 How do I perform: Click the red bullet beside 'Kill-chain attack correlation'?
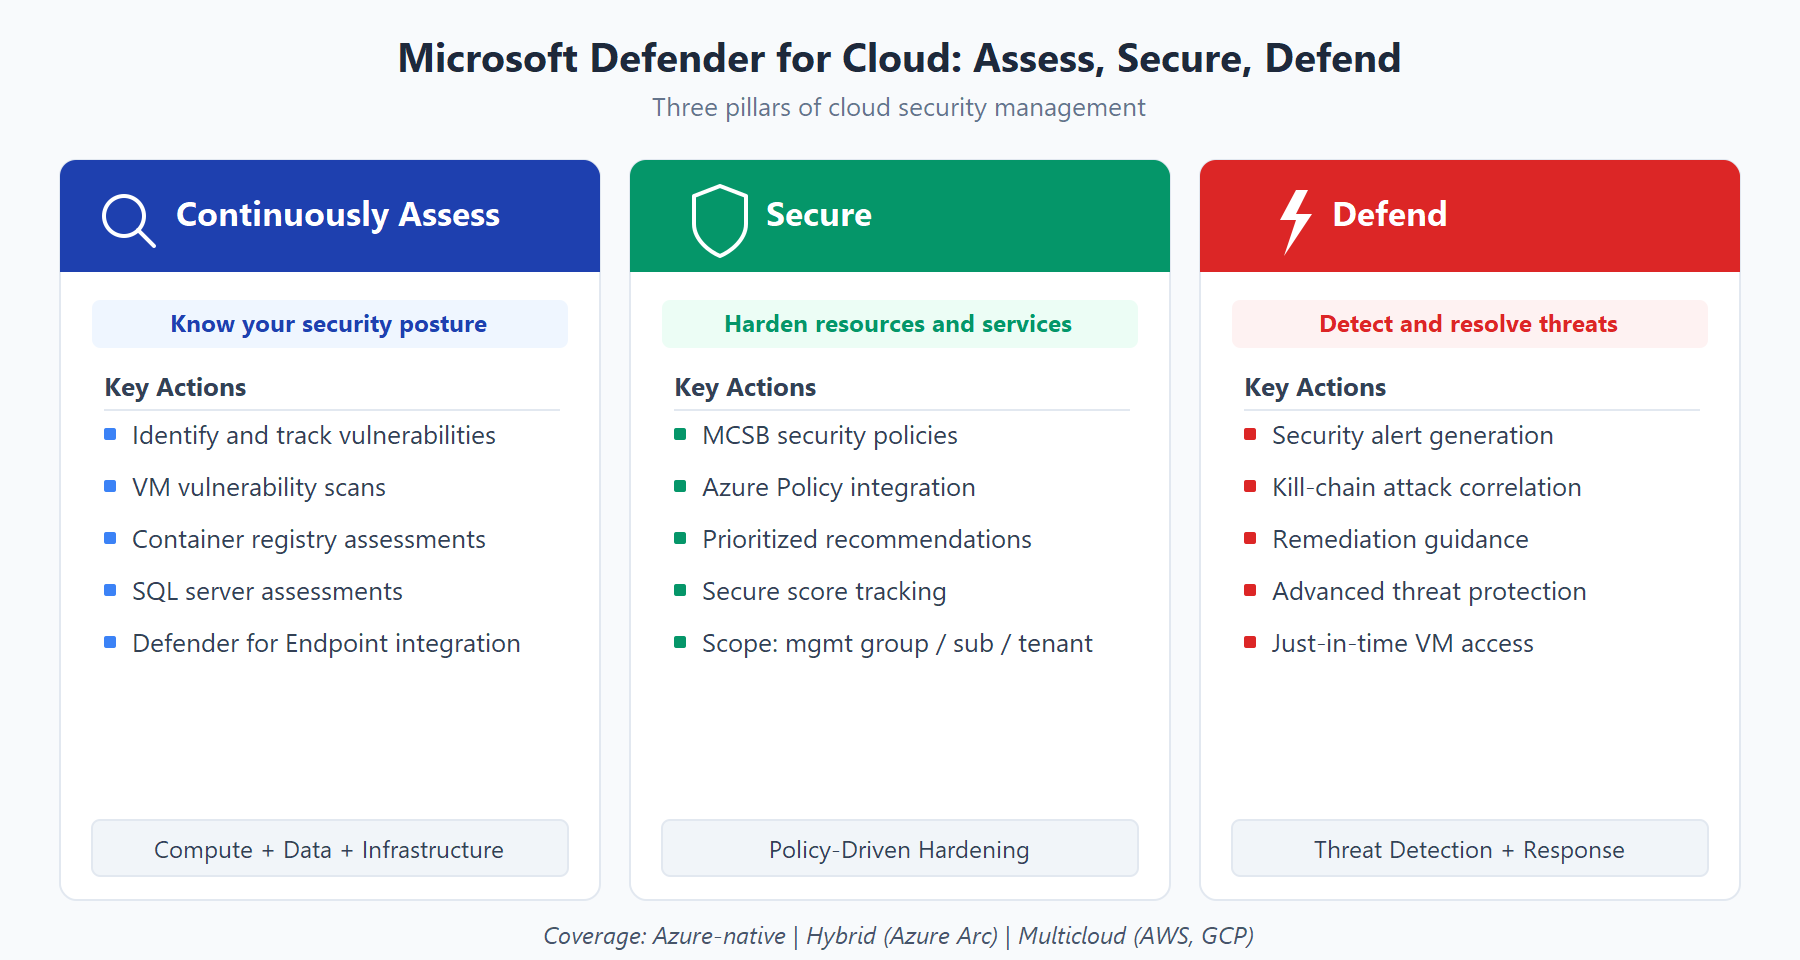click(1250, 486)
